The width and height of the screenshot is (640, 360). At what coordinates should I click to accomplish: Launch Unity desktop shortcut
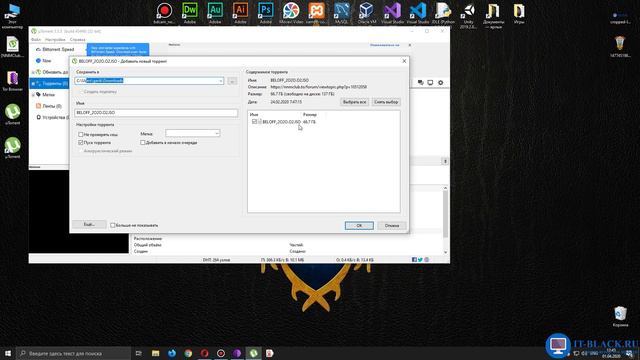468,15
